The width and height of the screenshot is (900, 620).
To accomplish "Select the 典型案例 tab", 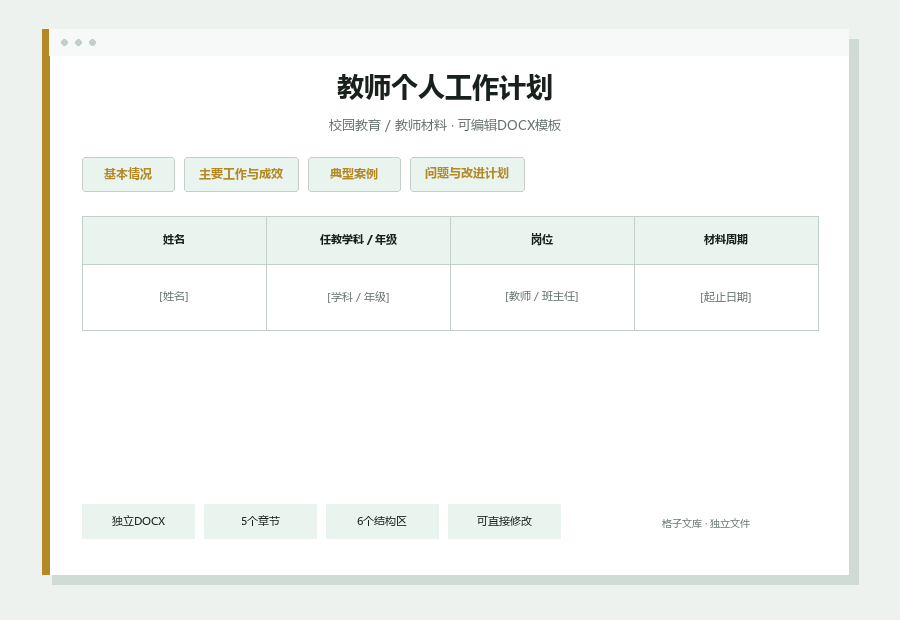I will click(354, 175).
